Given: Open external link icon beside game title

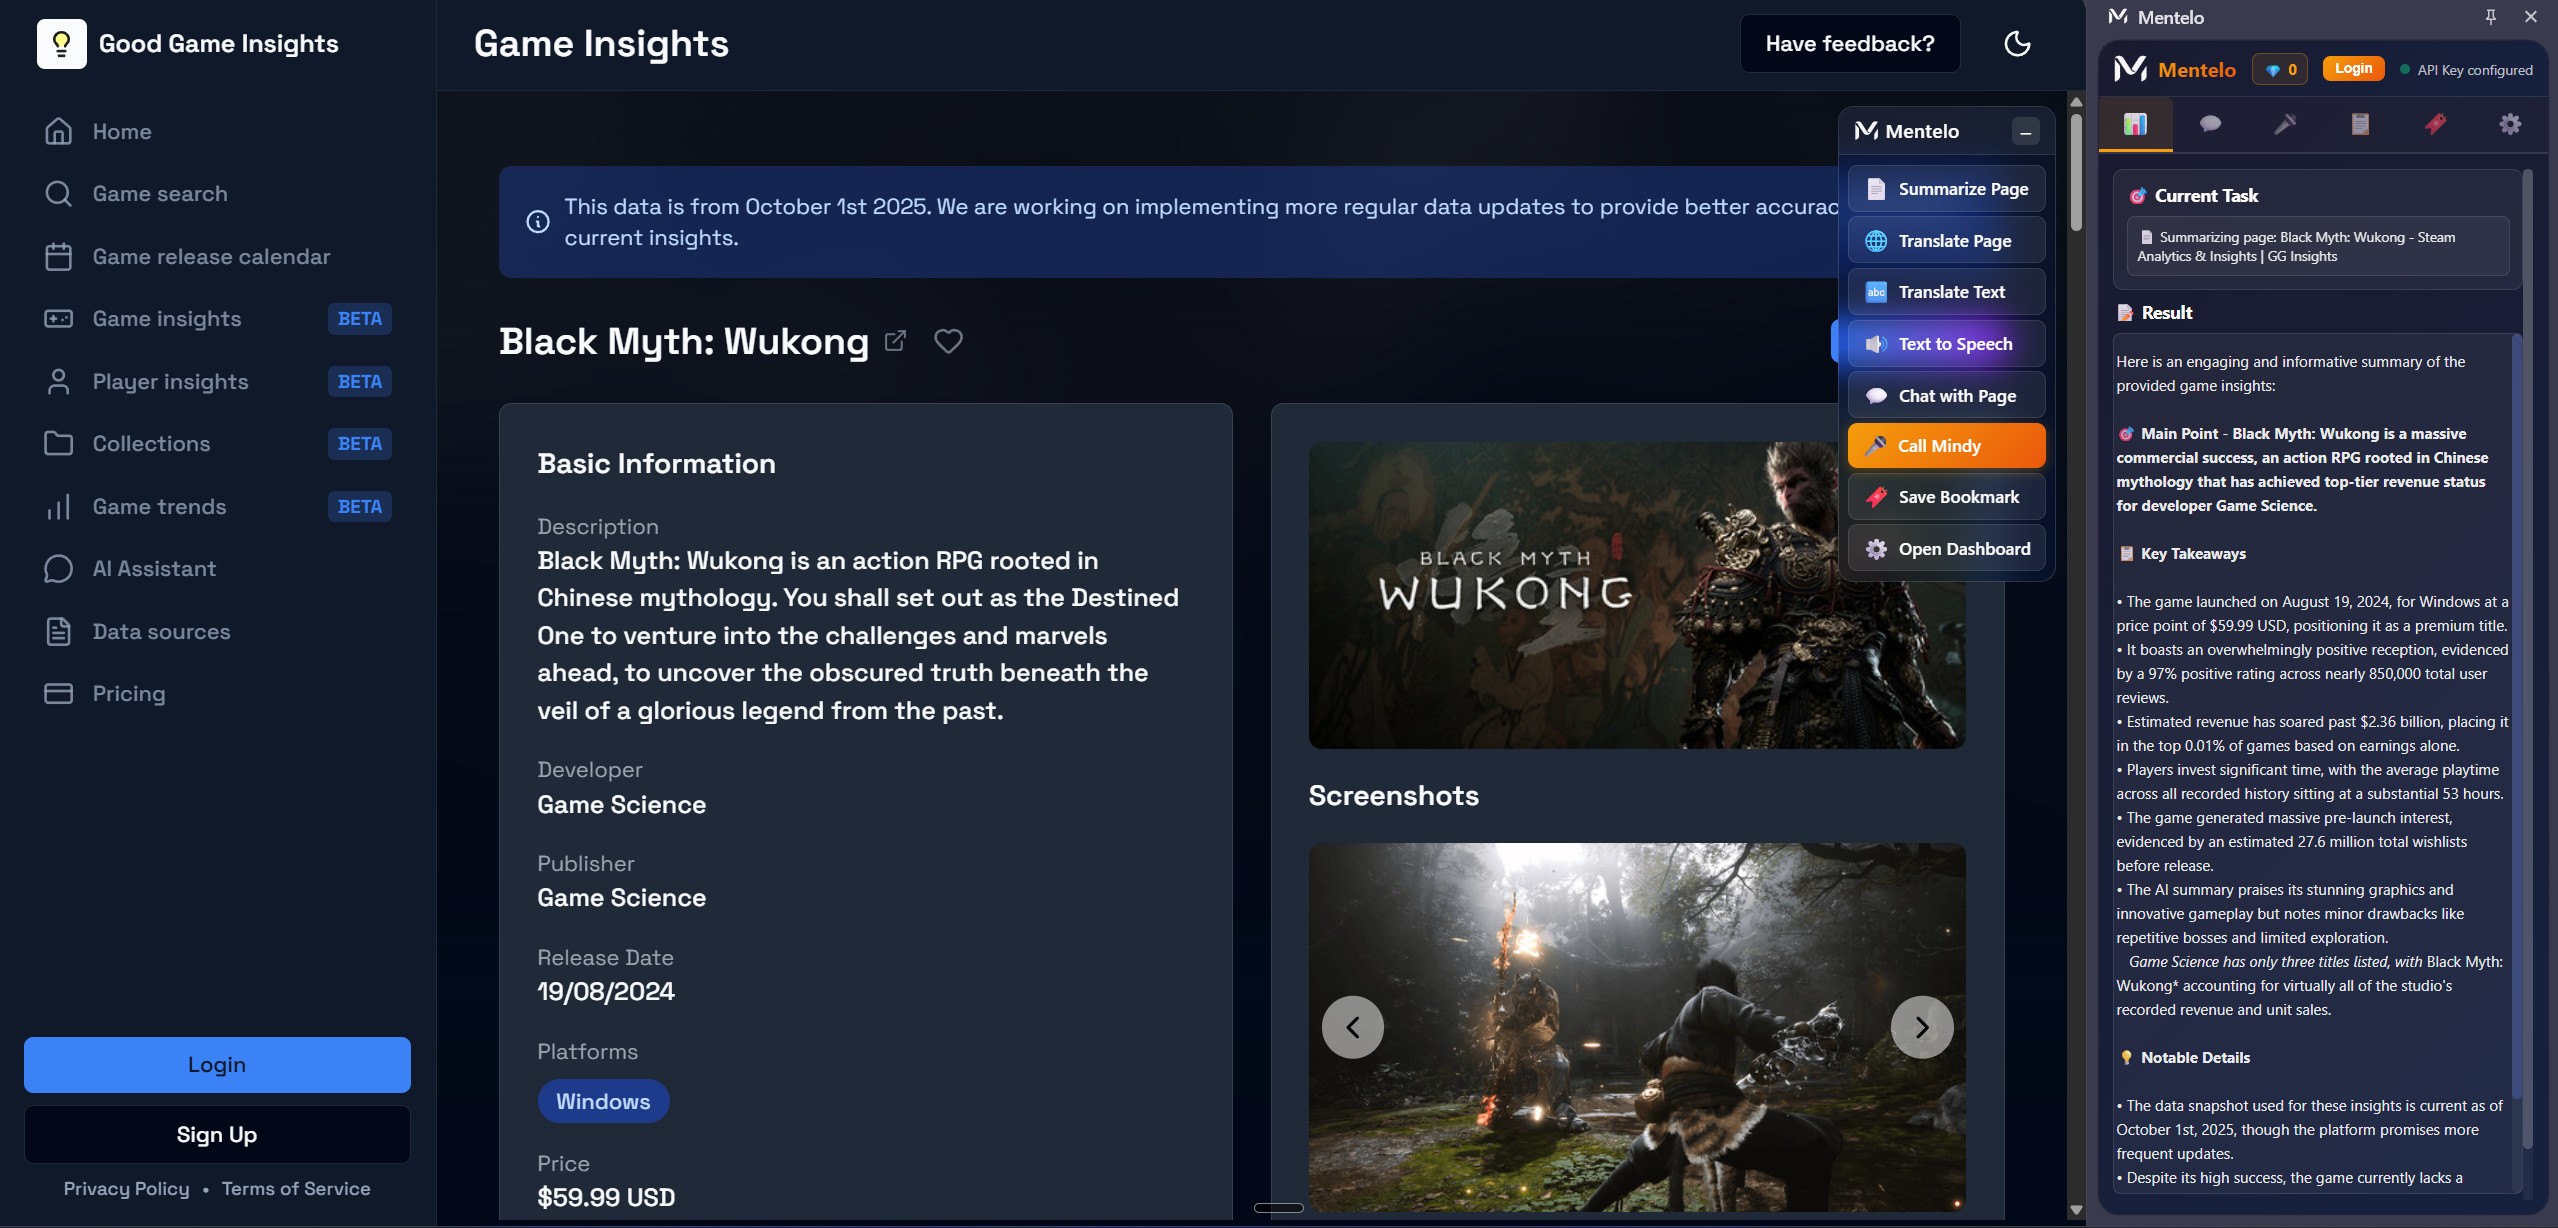Looking at the screenshot, I should click(x=895, y=341).
